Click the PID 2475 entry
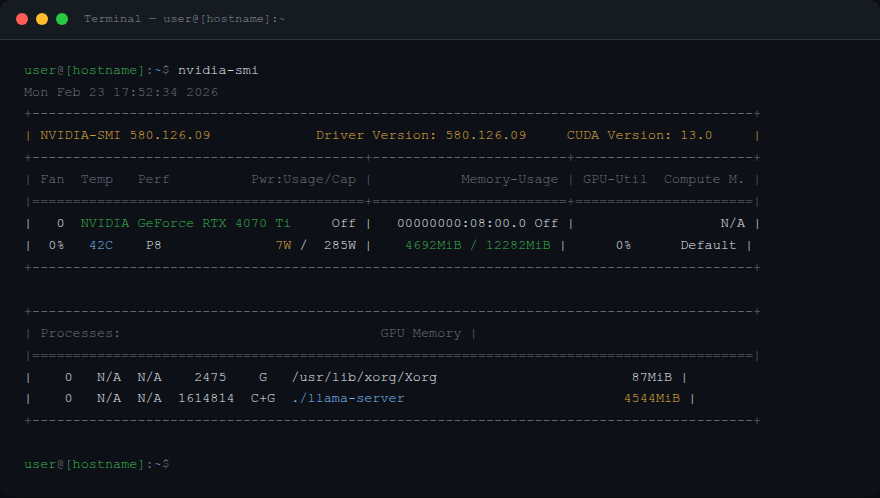The width and height of the screenshot is (880, 498). click(x=210, y=377)
